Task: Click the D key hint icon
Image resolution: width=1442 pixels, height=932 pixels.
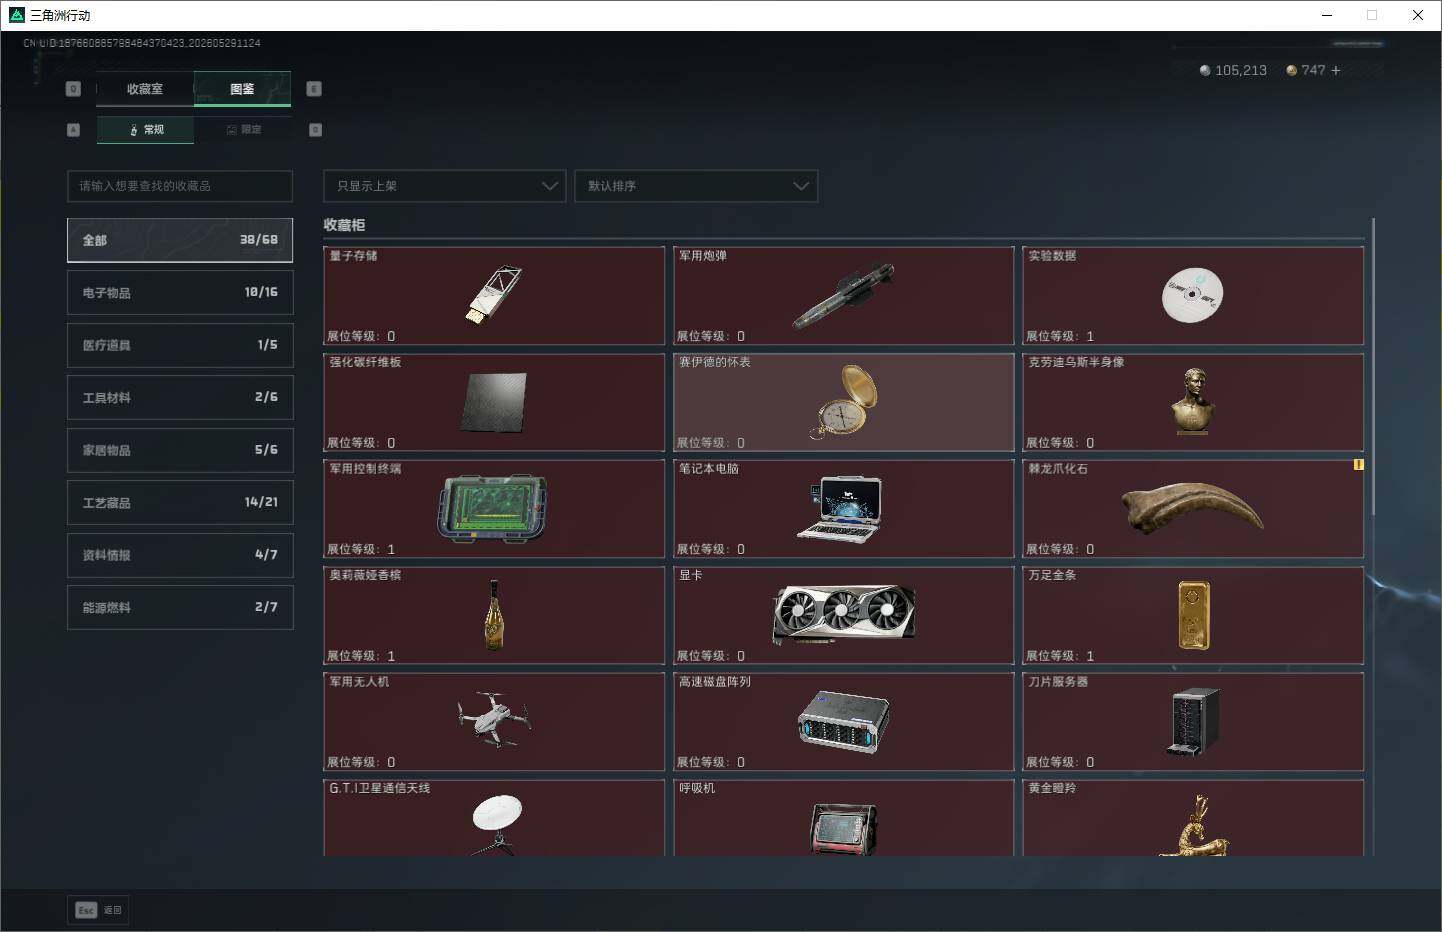Action: pos(316,130)
